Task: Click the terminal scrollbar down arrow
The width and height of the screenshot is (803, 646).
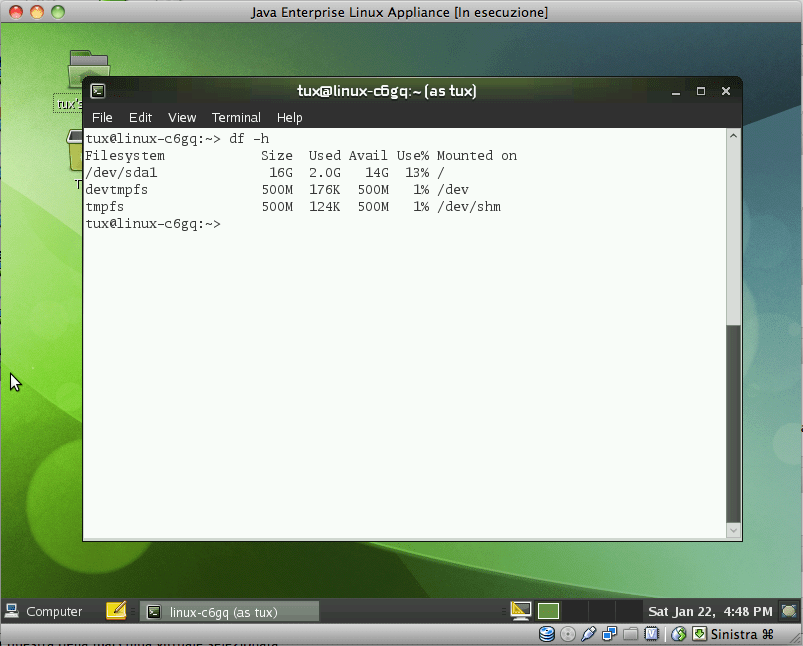Action: point(733,531)
